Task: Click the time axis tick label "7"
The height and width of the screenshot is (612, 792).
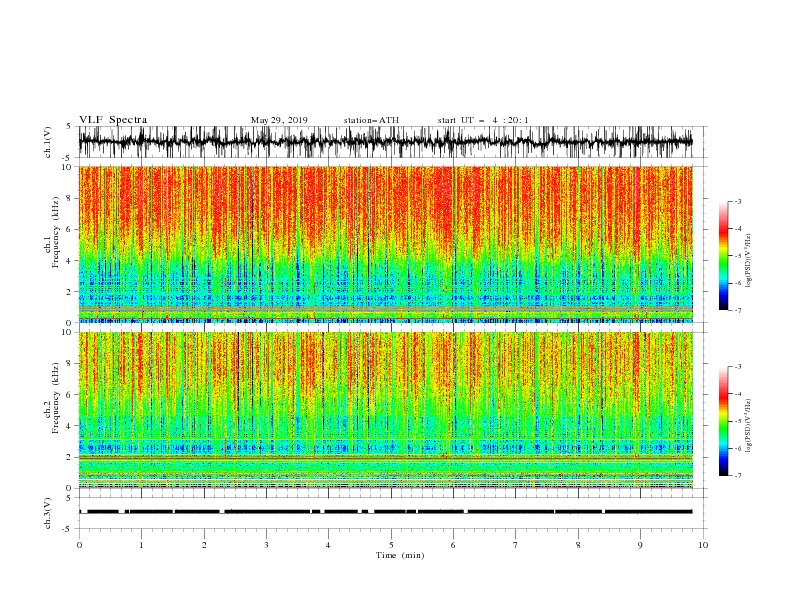Action: (516, 545)
